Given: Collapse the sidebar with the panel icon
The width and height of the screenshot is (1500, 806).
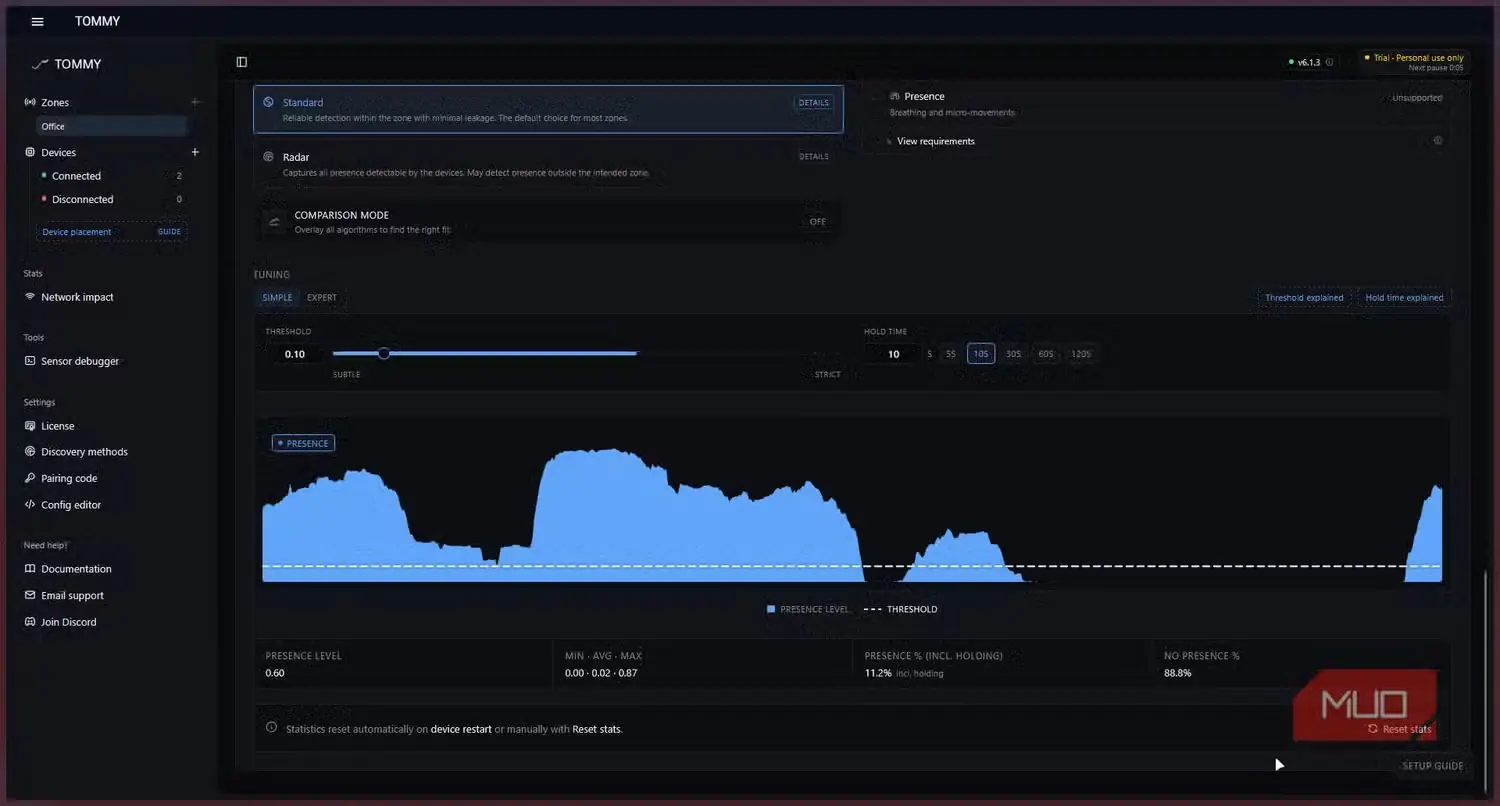Looking at the screenshot, I should (242, 62).
